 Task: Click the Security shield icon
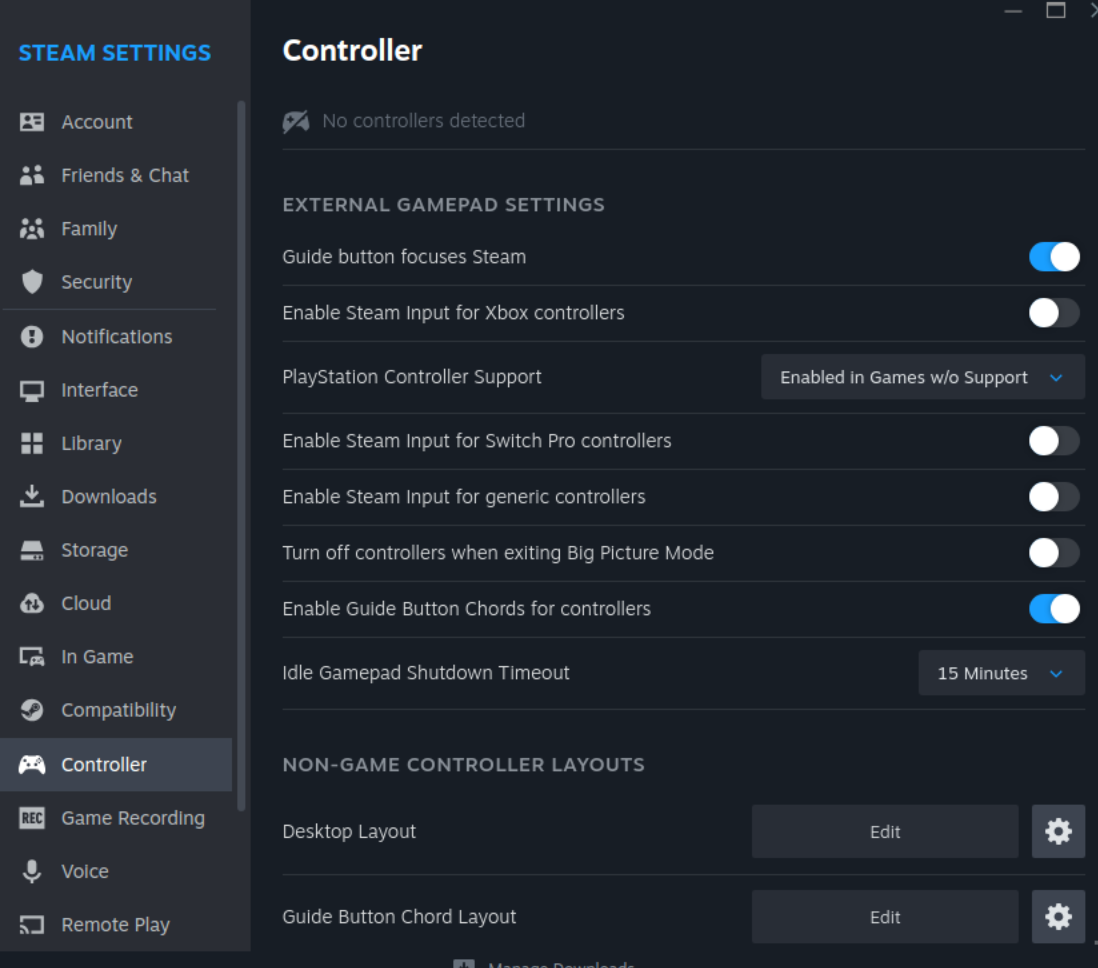point(32,282)
